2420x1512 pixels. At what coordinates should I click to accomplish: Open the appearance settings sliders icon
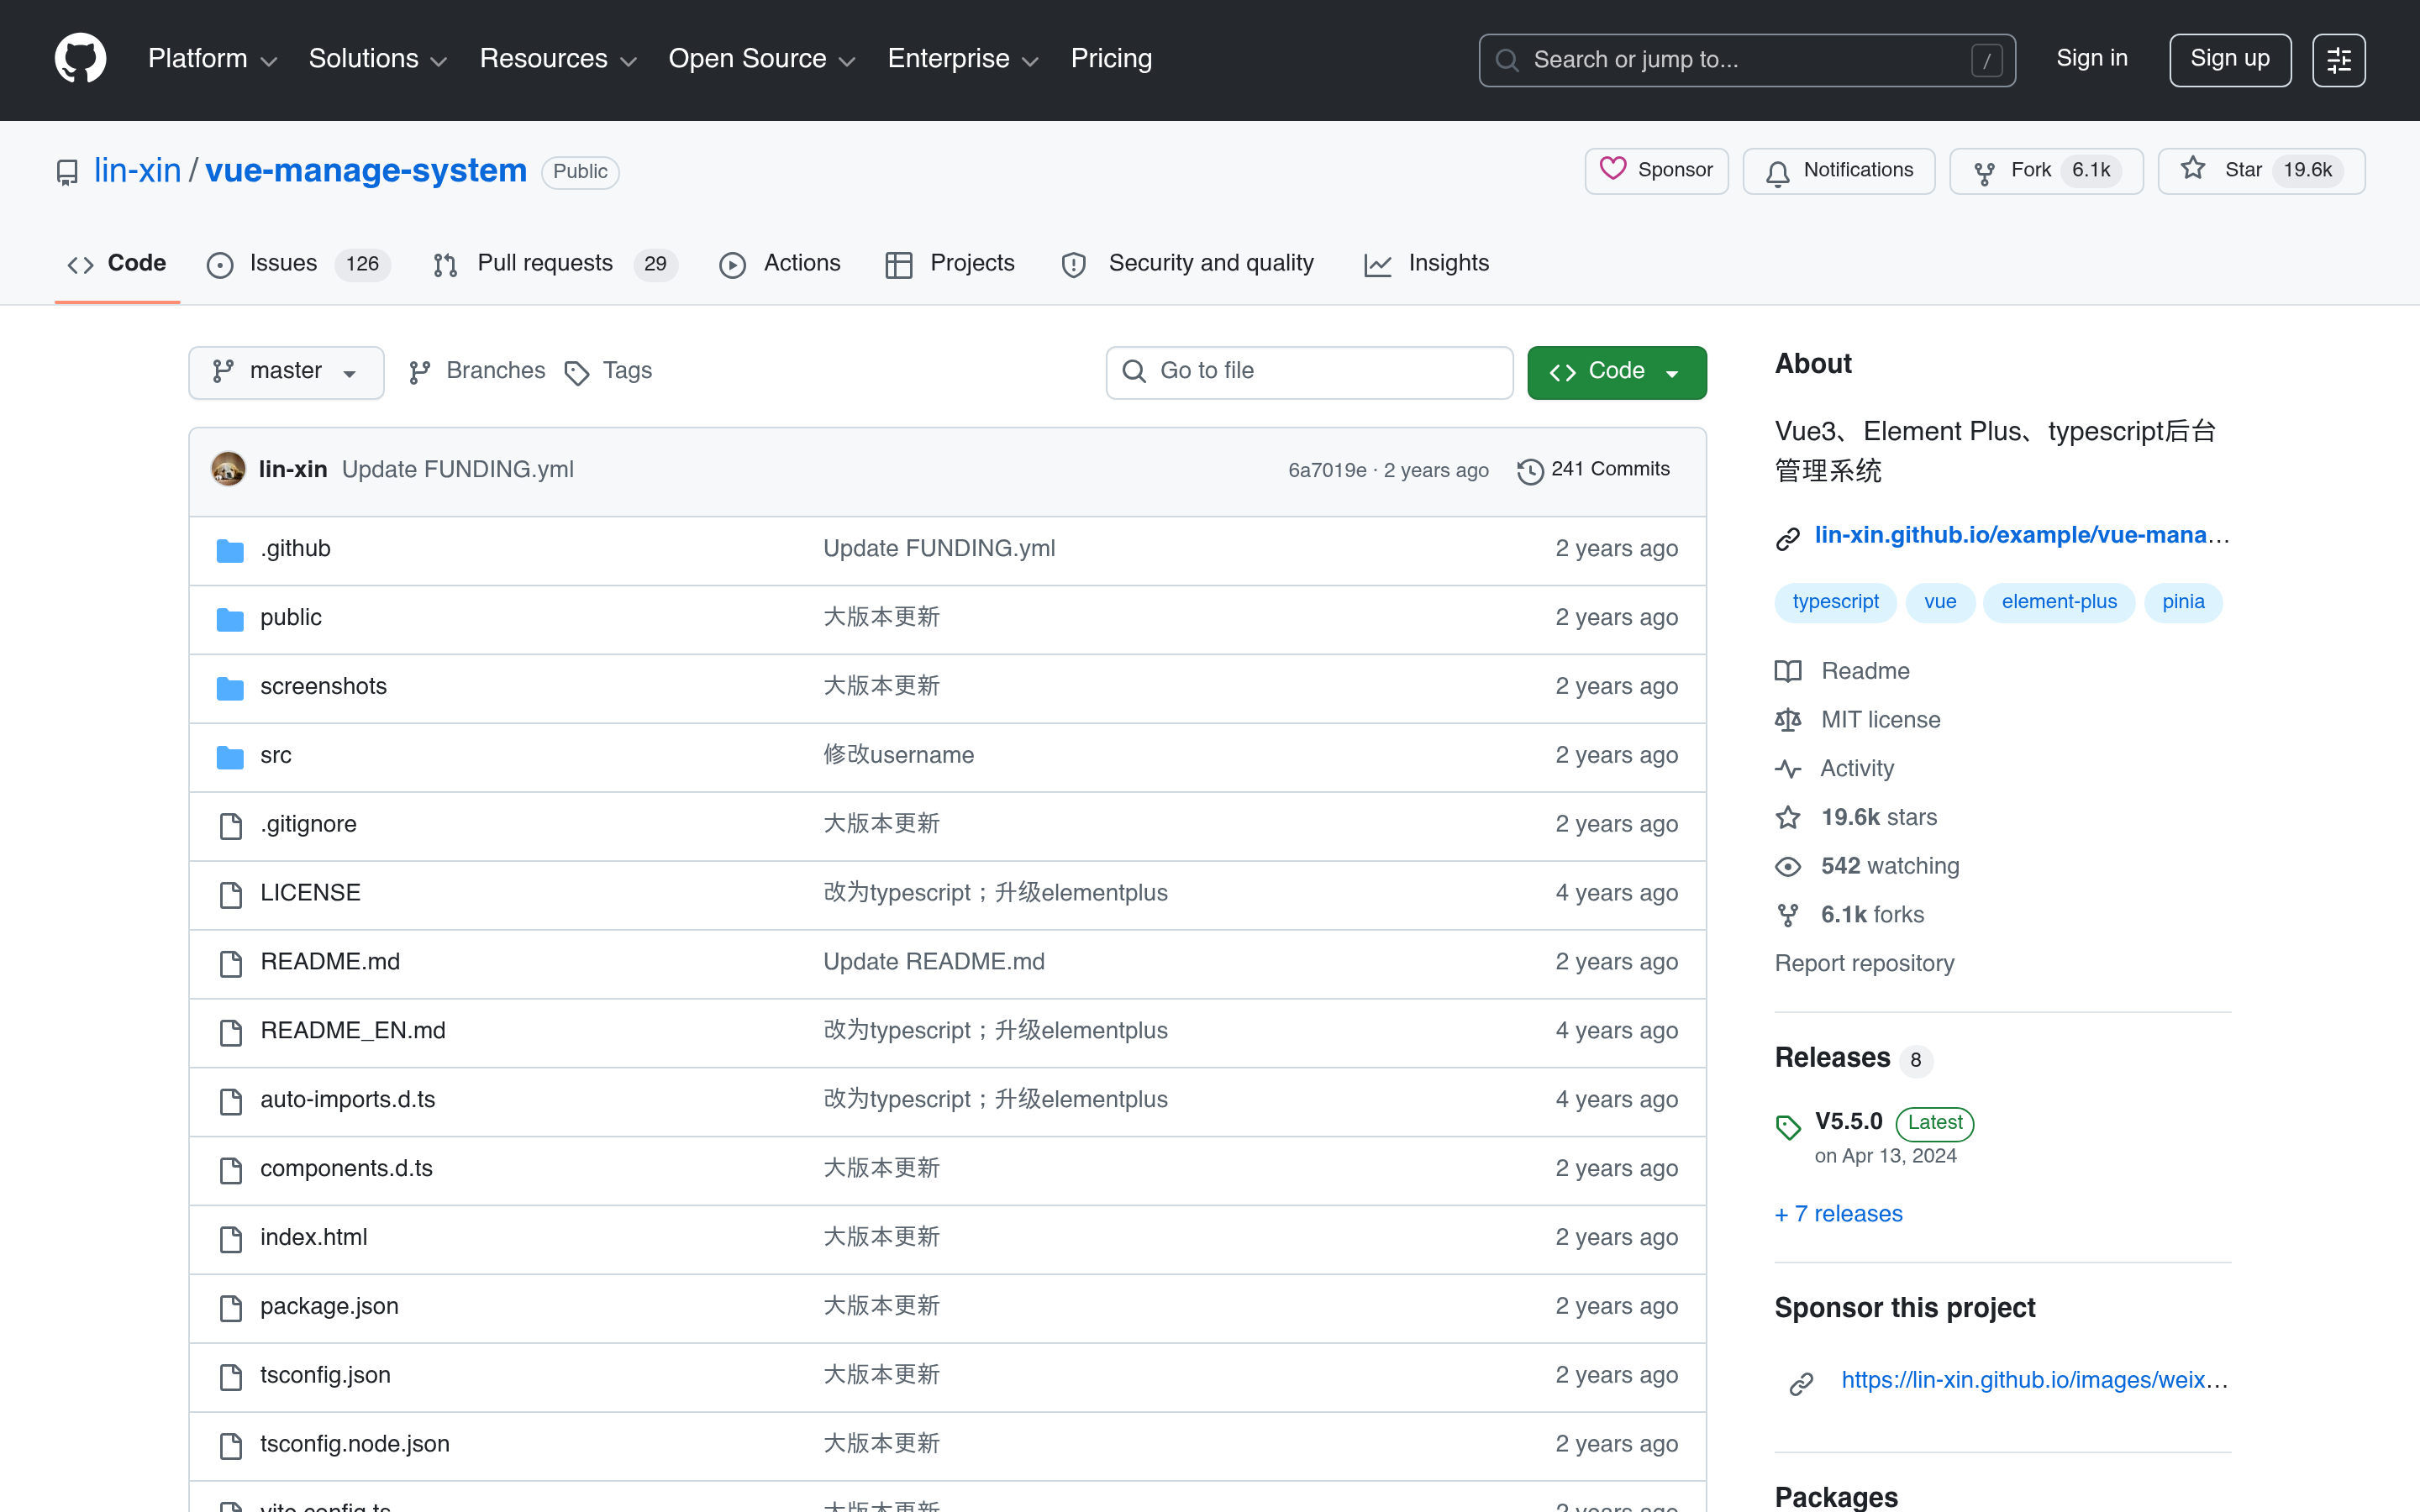2338,60
